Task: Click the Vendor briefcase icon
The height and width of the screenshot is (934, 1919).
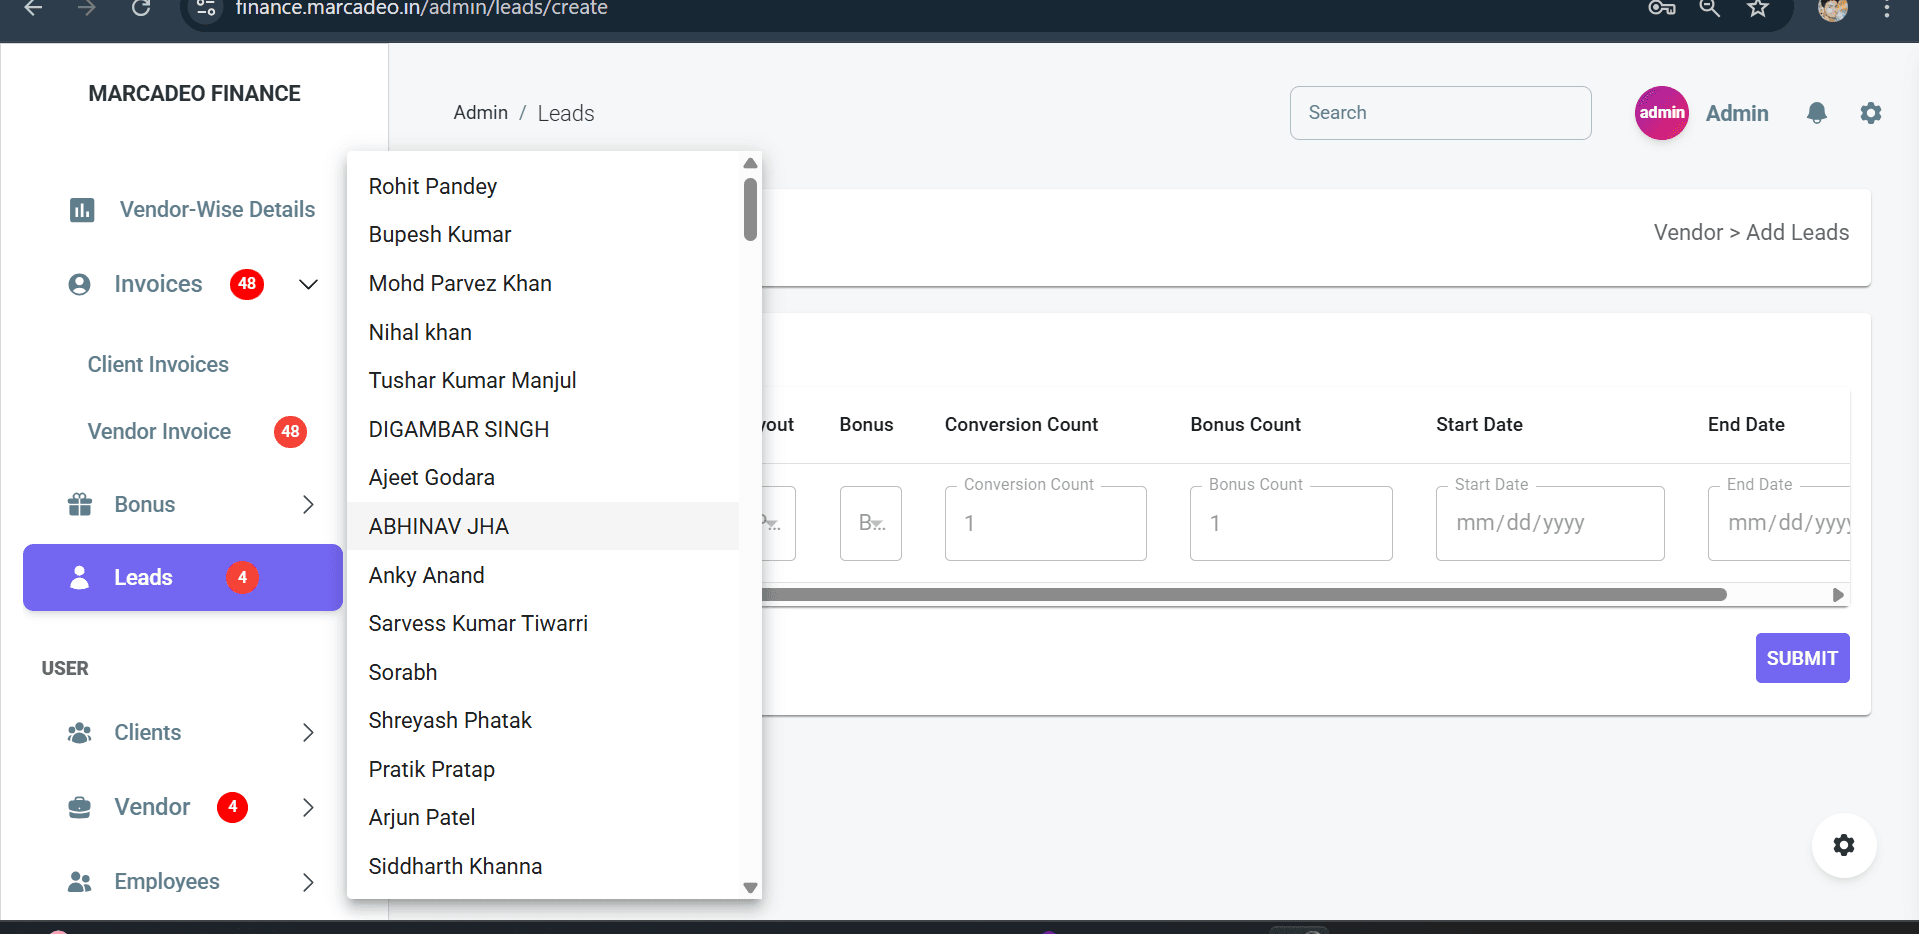Action: click(x=78, y=807)
